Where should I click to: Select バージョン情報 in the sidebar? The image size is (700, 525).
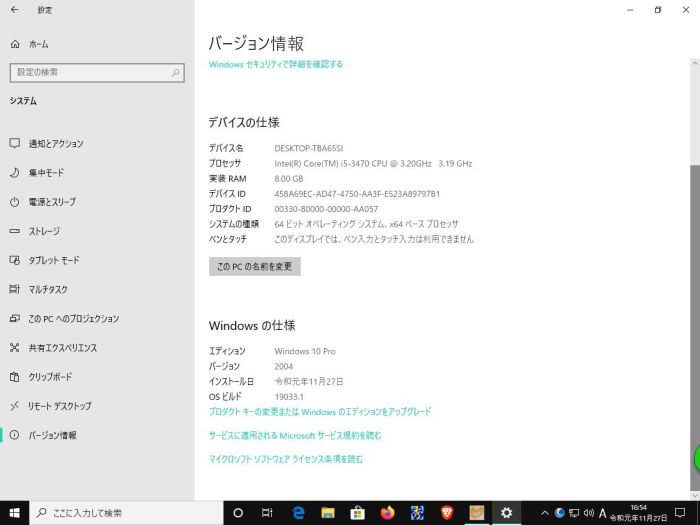click(x=52, y=435)
